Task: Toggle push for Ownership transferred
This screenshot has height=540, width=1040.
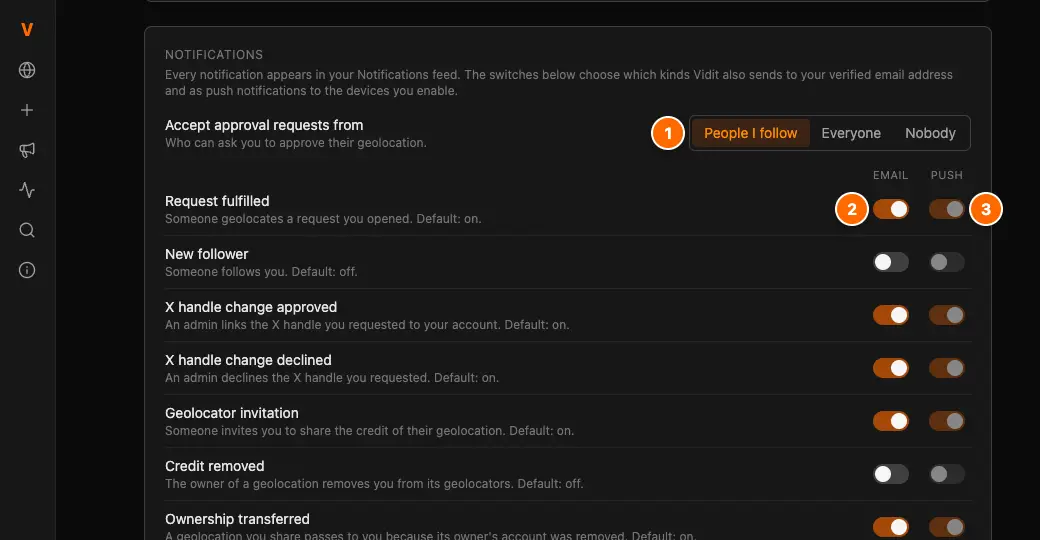Action: (x=946, y=527)
